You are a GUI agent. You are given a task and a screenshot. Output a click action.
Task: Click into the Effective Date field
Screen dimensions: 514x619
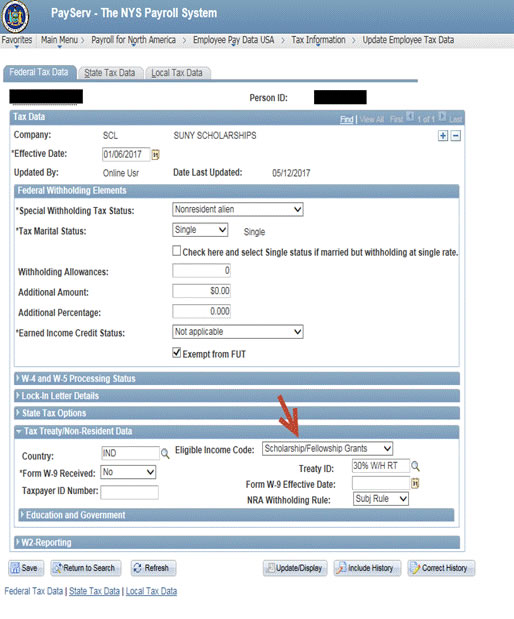126,154
